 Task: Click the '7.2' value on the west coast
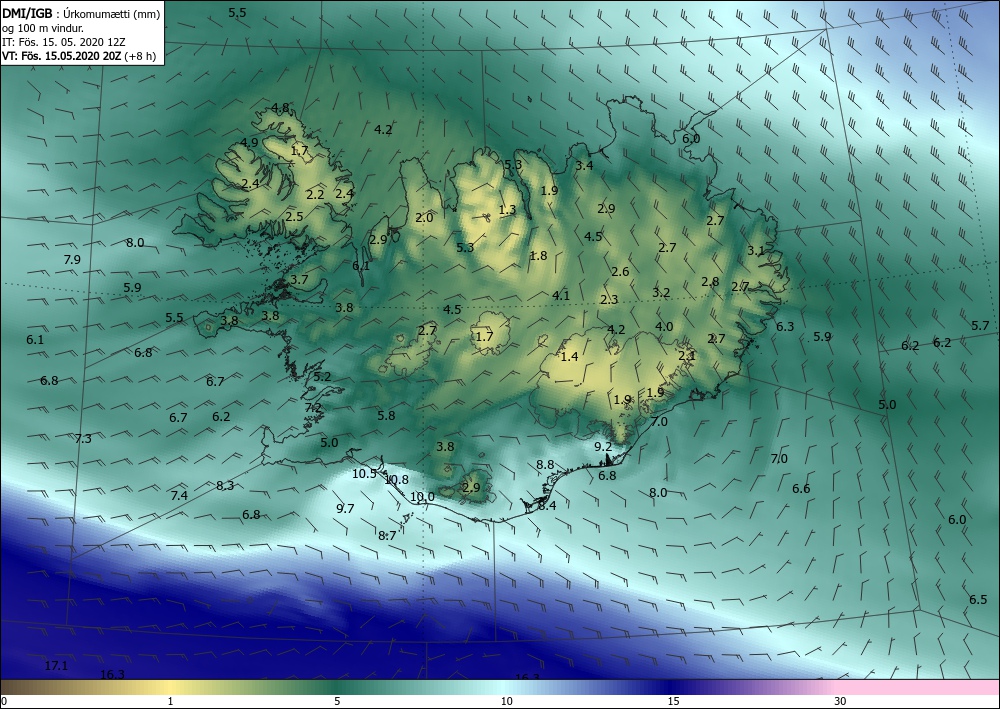[x=313, y=408]
